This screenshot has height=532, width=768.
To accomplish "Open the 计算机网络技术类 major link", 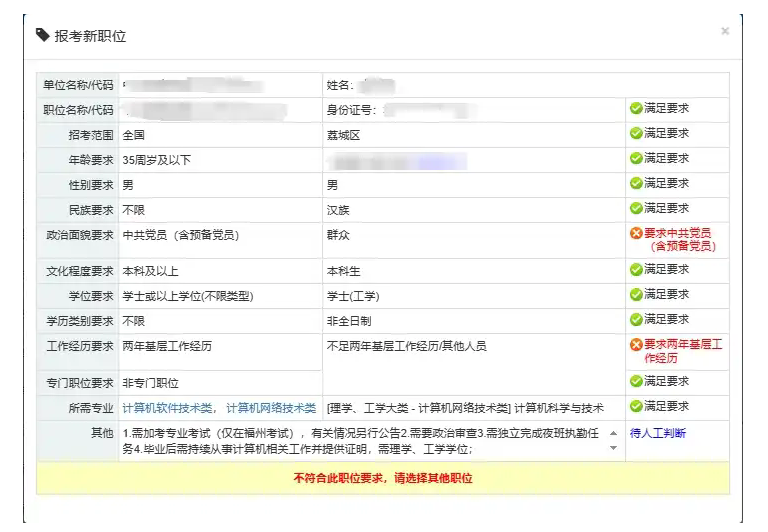I will (271, 408).
